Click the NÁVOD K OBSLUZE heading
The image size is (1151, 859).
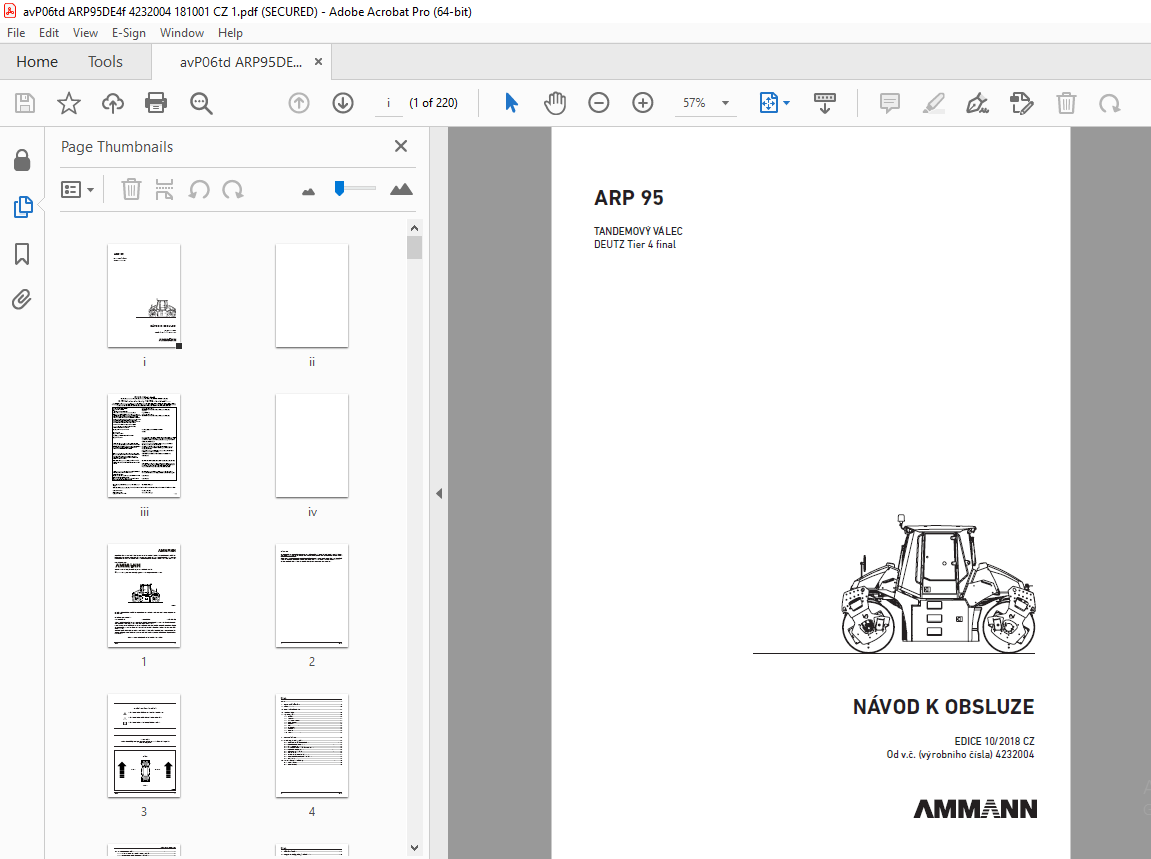pos(943,707)
